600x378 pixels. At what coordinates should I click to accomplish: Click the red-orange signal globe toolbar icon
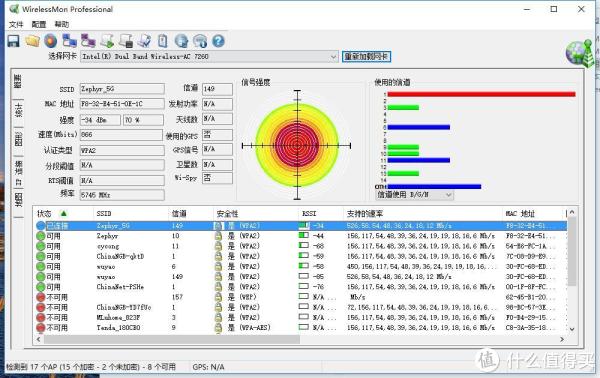[x=51, y=41]
